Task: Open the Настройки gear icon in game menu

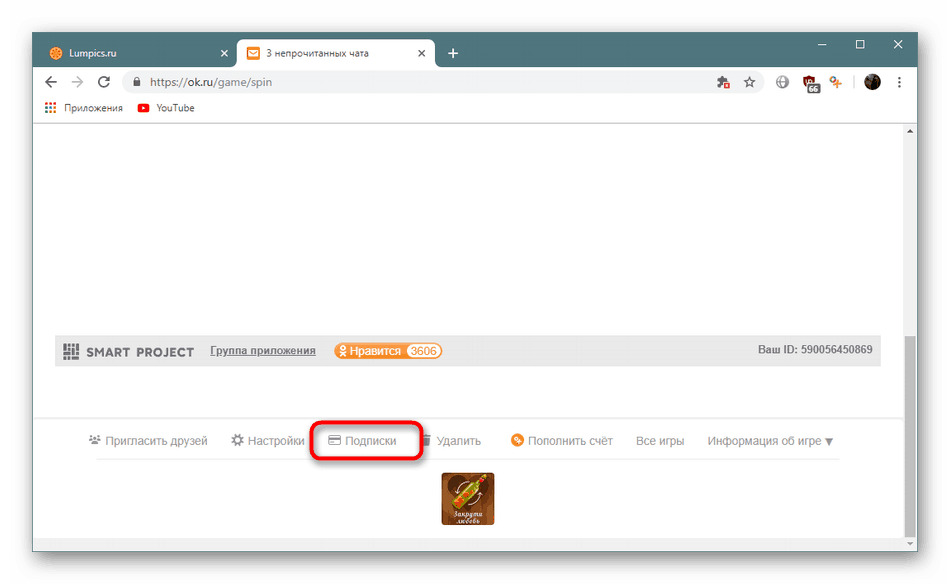Action: click(x=238, y=440)
